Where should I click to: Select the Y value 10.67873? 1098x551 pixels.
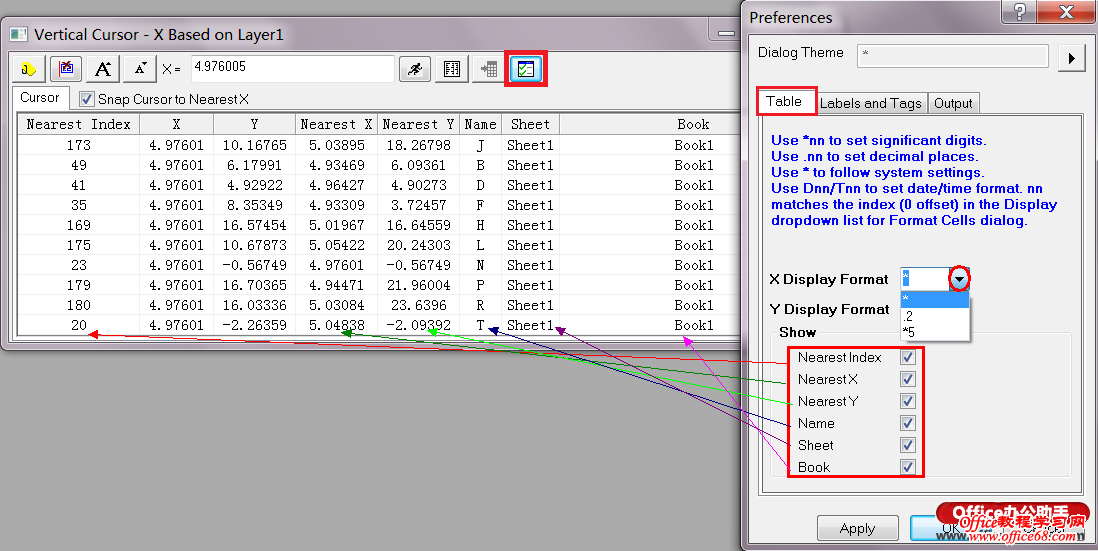pyautogui.click(x=254, y=245)
